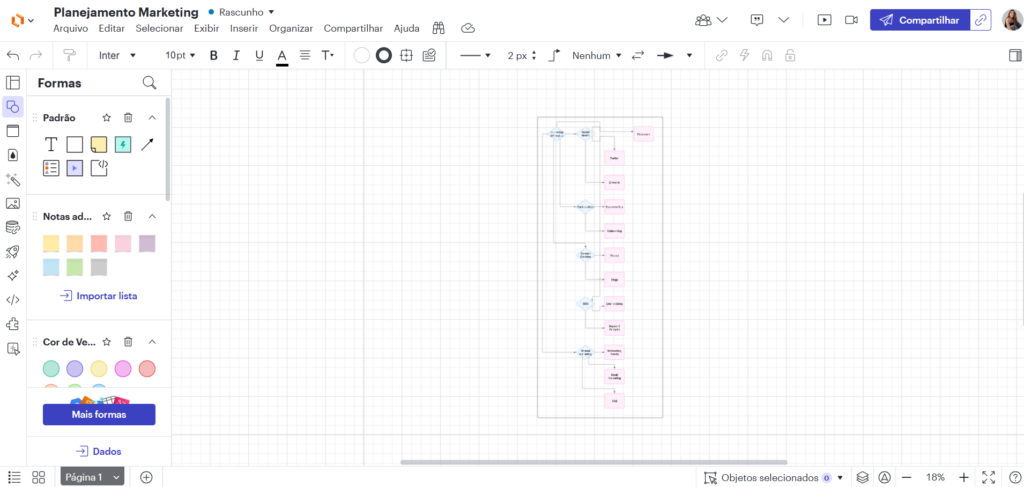Start presentation mode play icon
Image resolution: width=1024 pixels, height=487 pixels.
pyautogui.click(x=825, y=20)
